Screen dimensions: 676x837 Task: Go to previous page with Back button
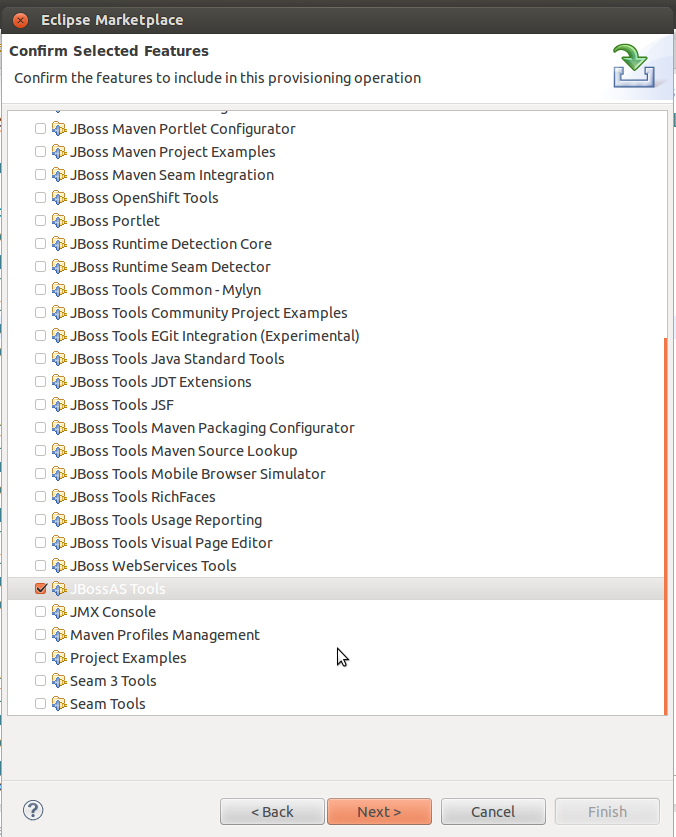272,811
